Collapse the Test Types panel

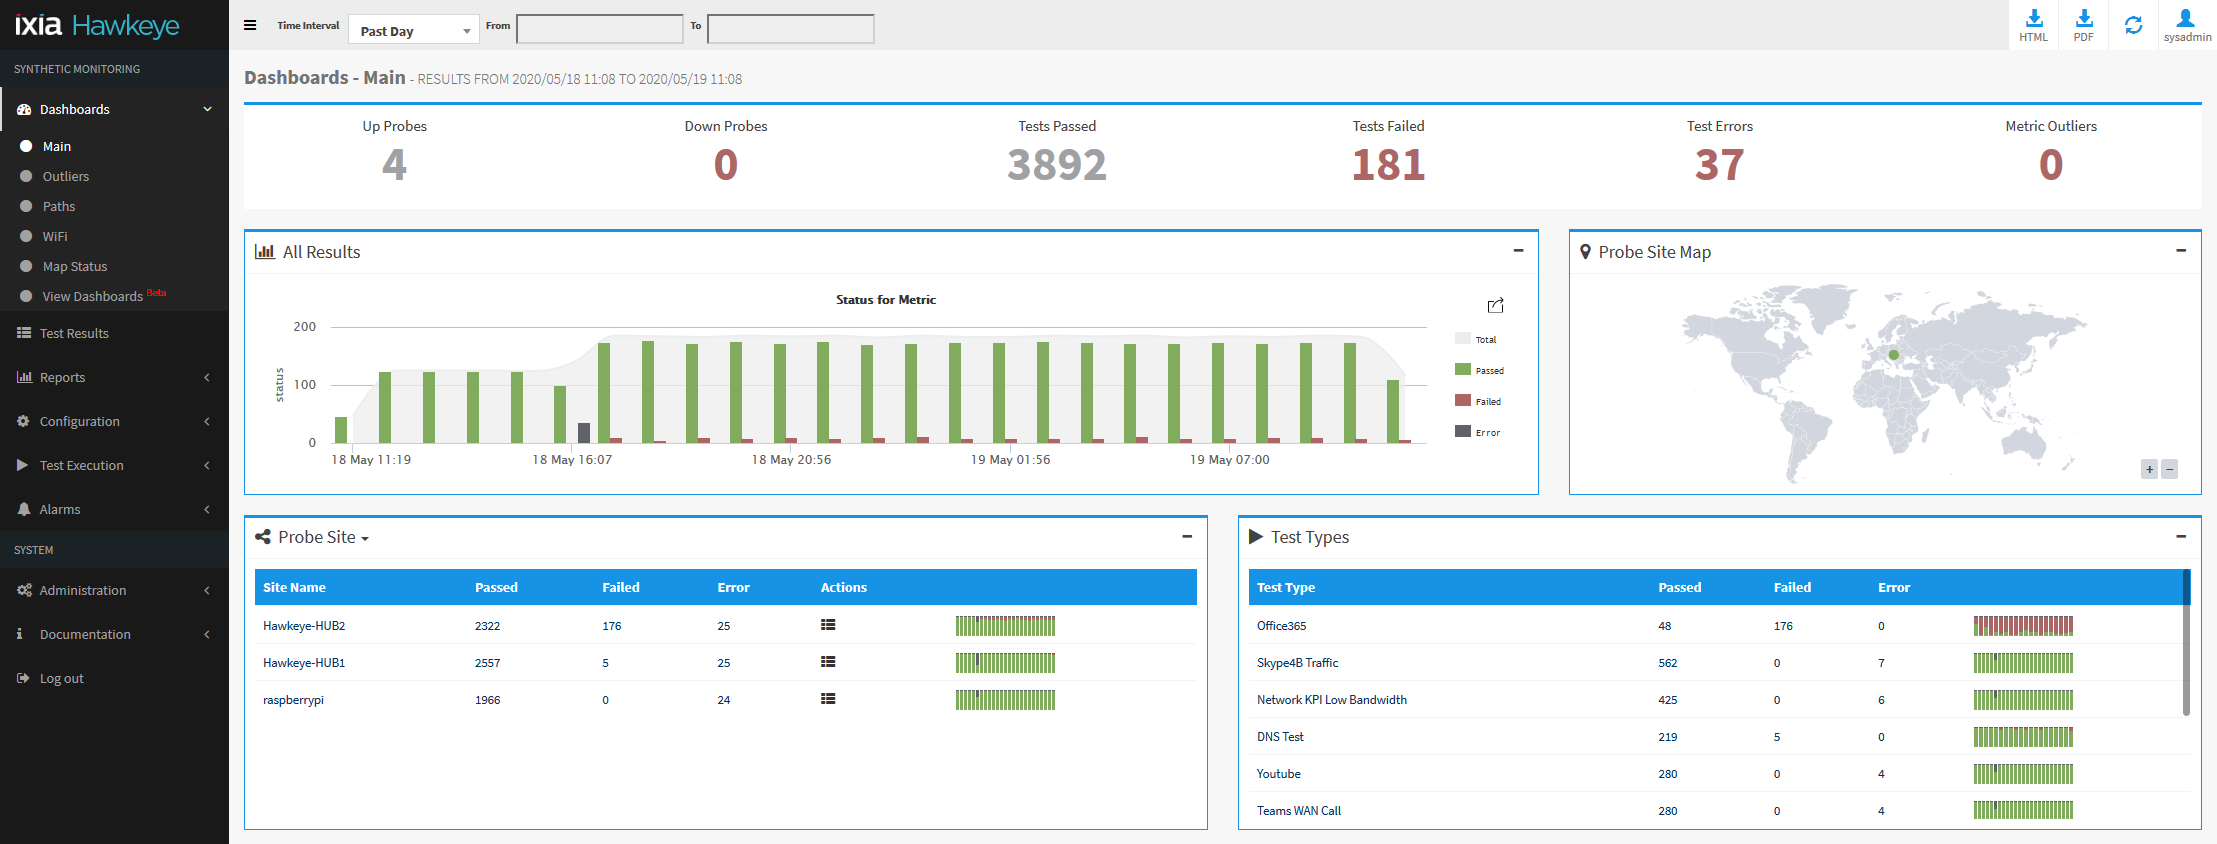coord(2181,537)
